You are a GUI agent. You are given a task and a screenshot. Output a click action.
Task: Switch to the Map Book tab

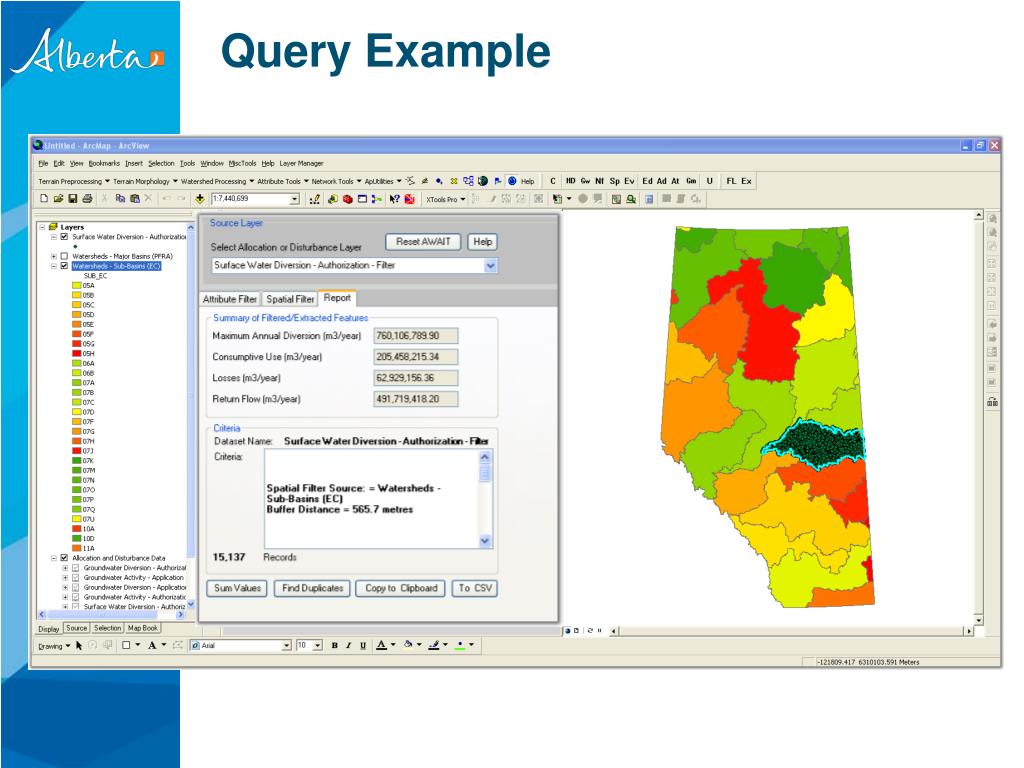143,628
